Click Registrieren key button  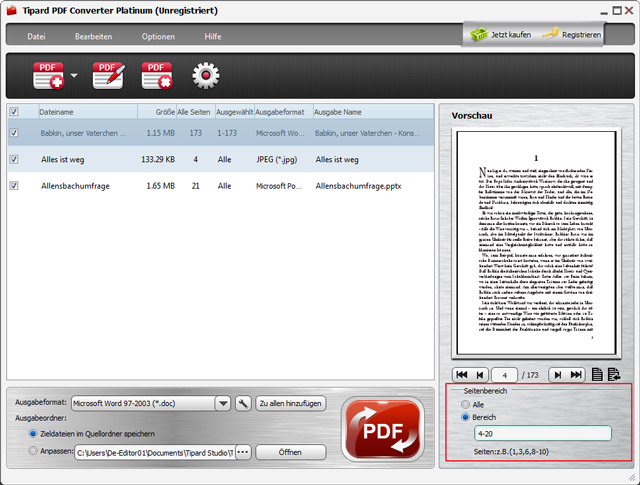[x=571, y=35]
